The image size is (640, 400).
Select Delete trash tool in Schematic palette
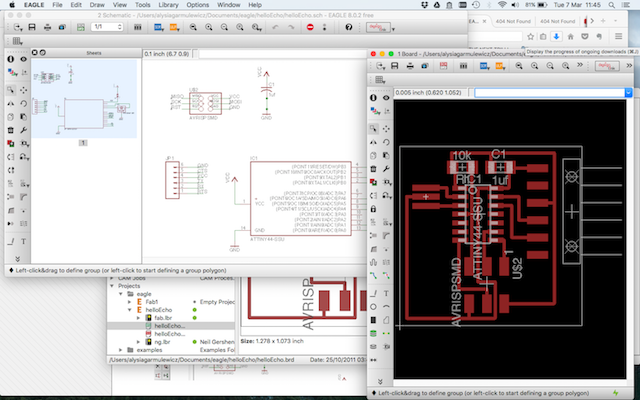pos(11,130)
